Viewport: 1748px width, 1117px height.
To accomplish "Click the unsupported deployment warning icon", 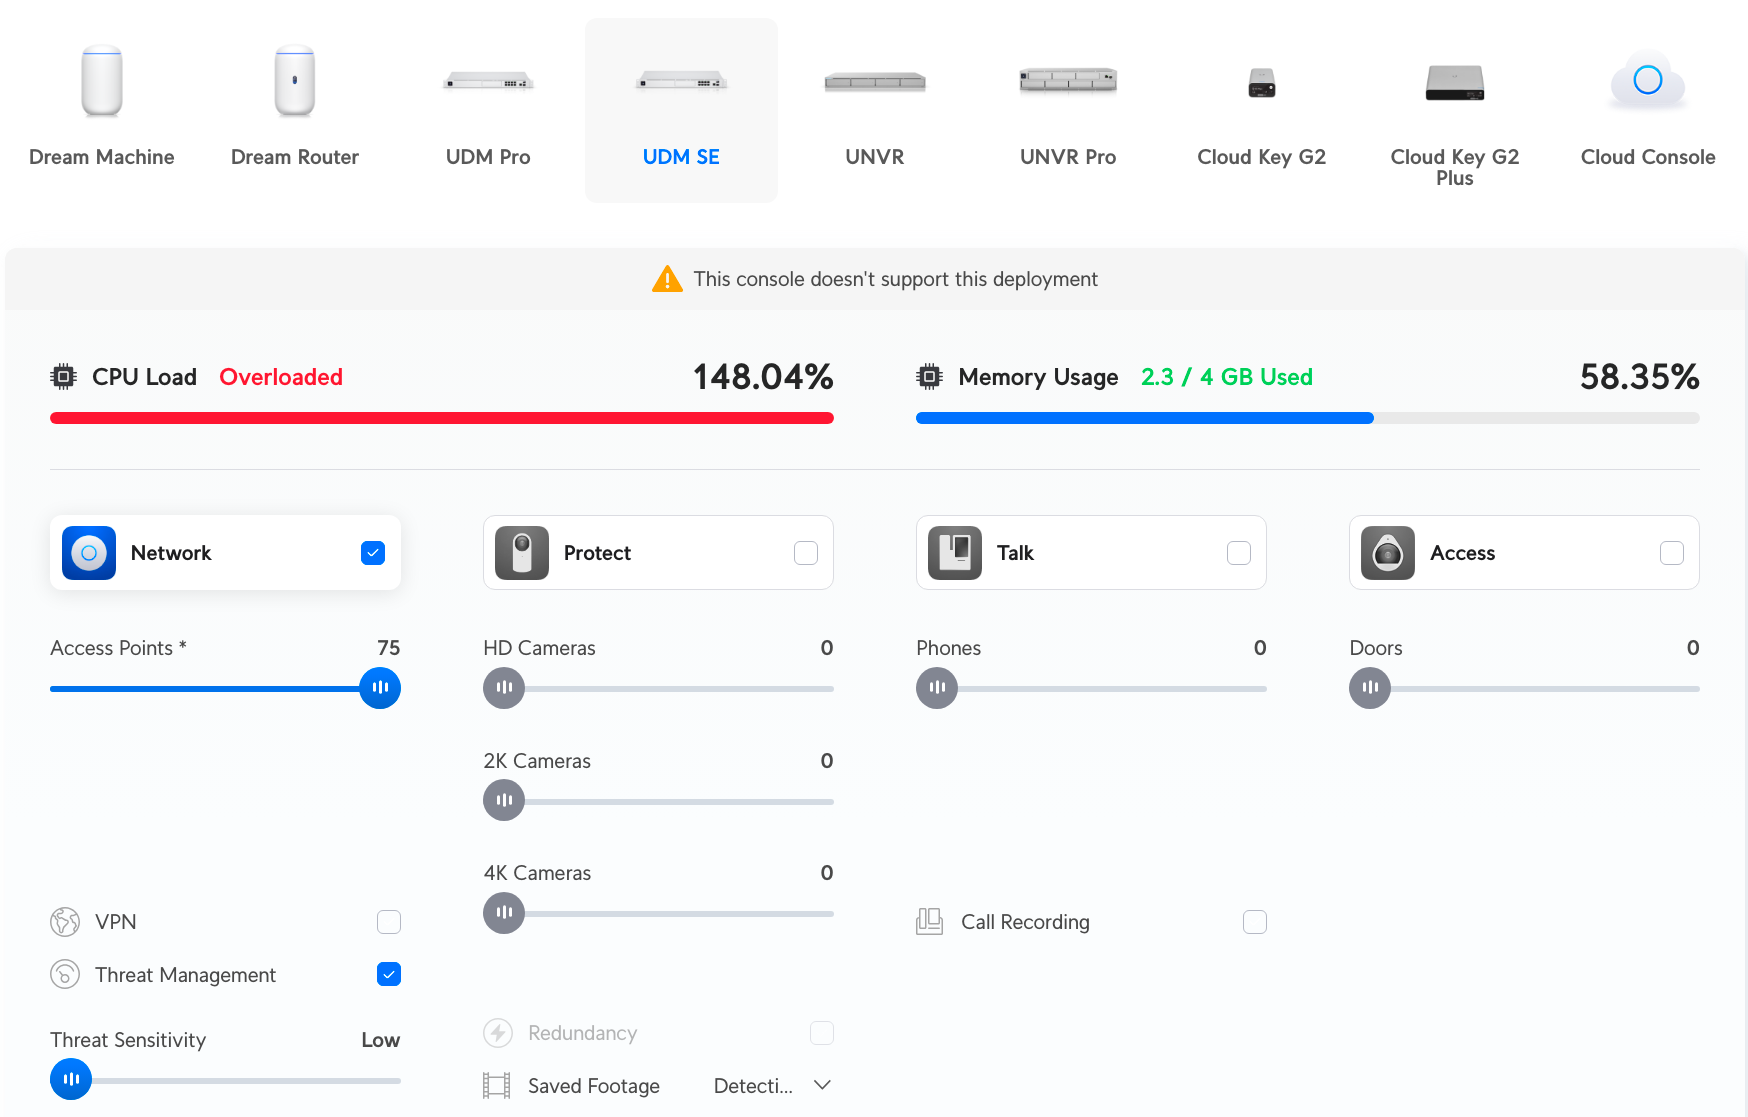I will coord(667,279).
